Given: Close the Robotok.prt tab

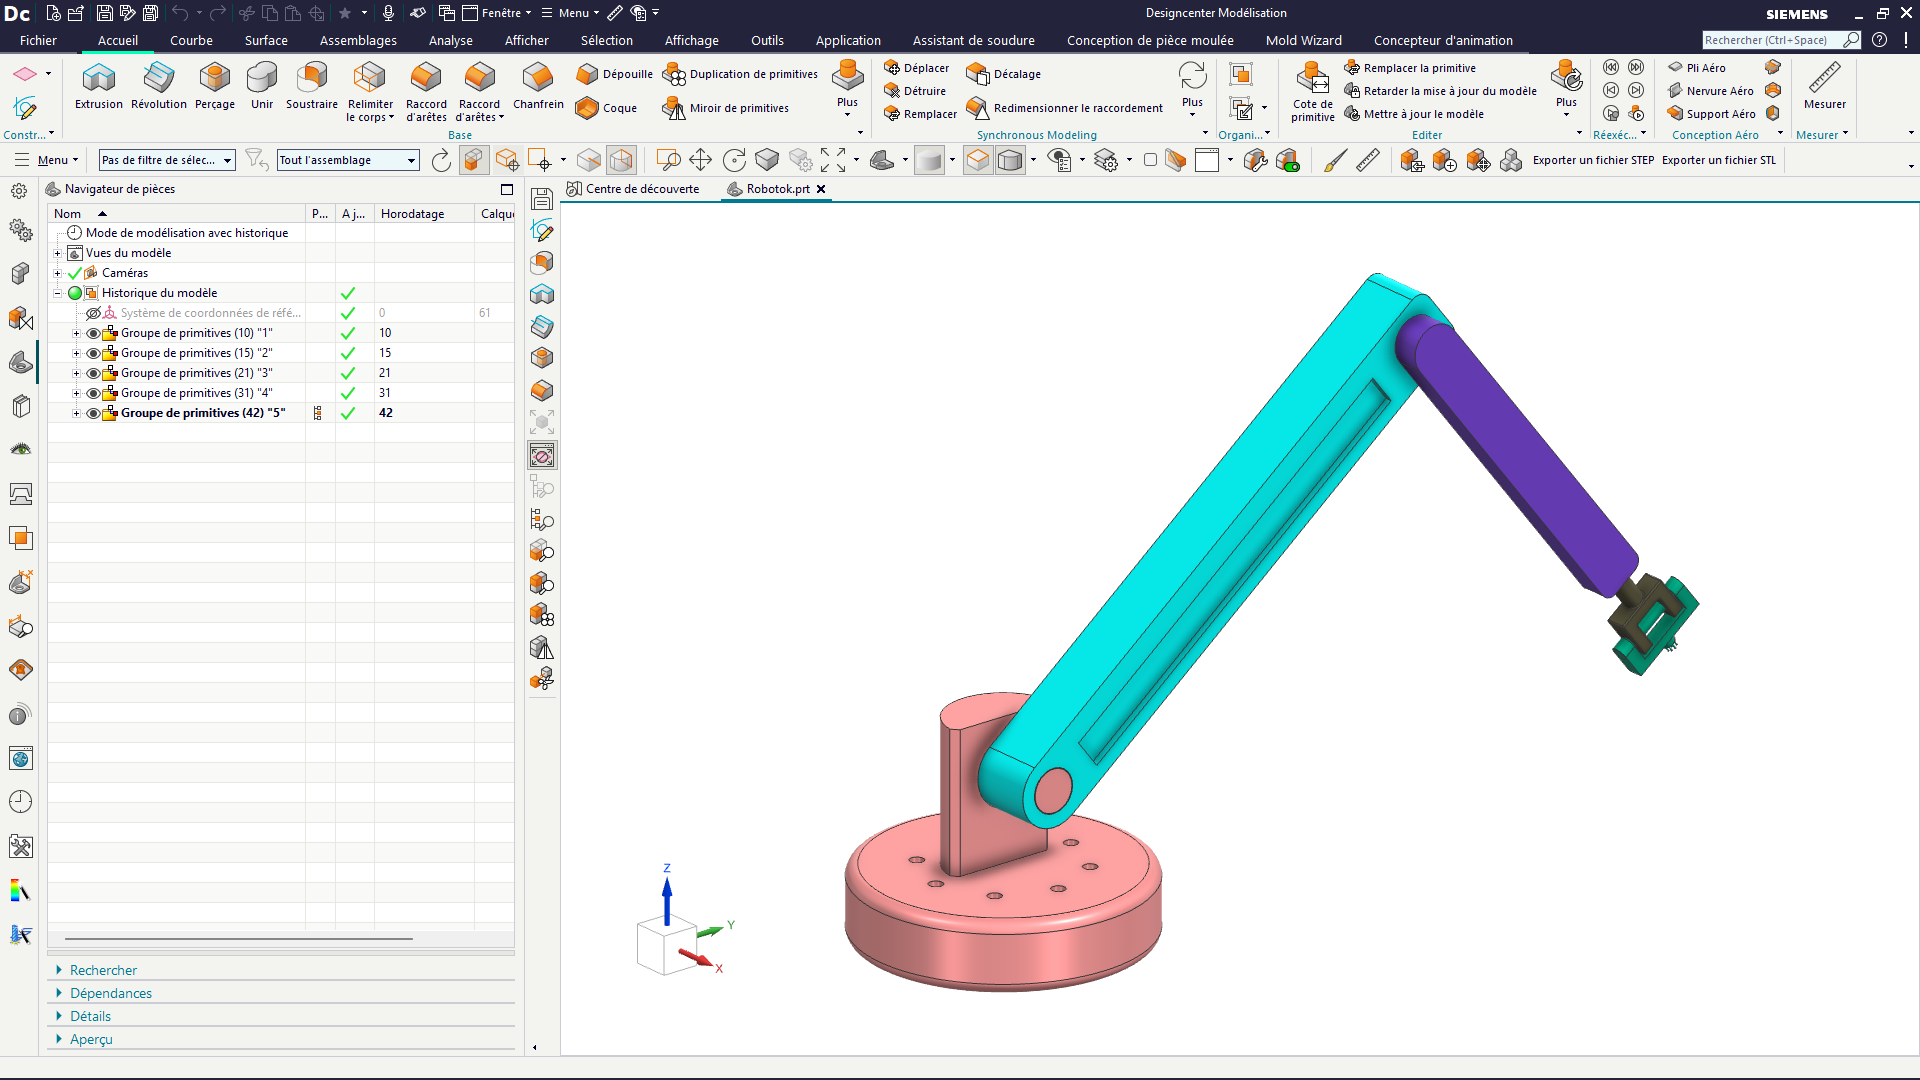Looking at the screenshot, I should 821,189.
